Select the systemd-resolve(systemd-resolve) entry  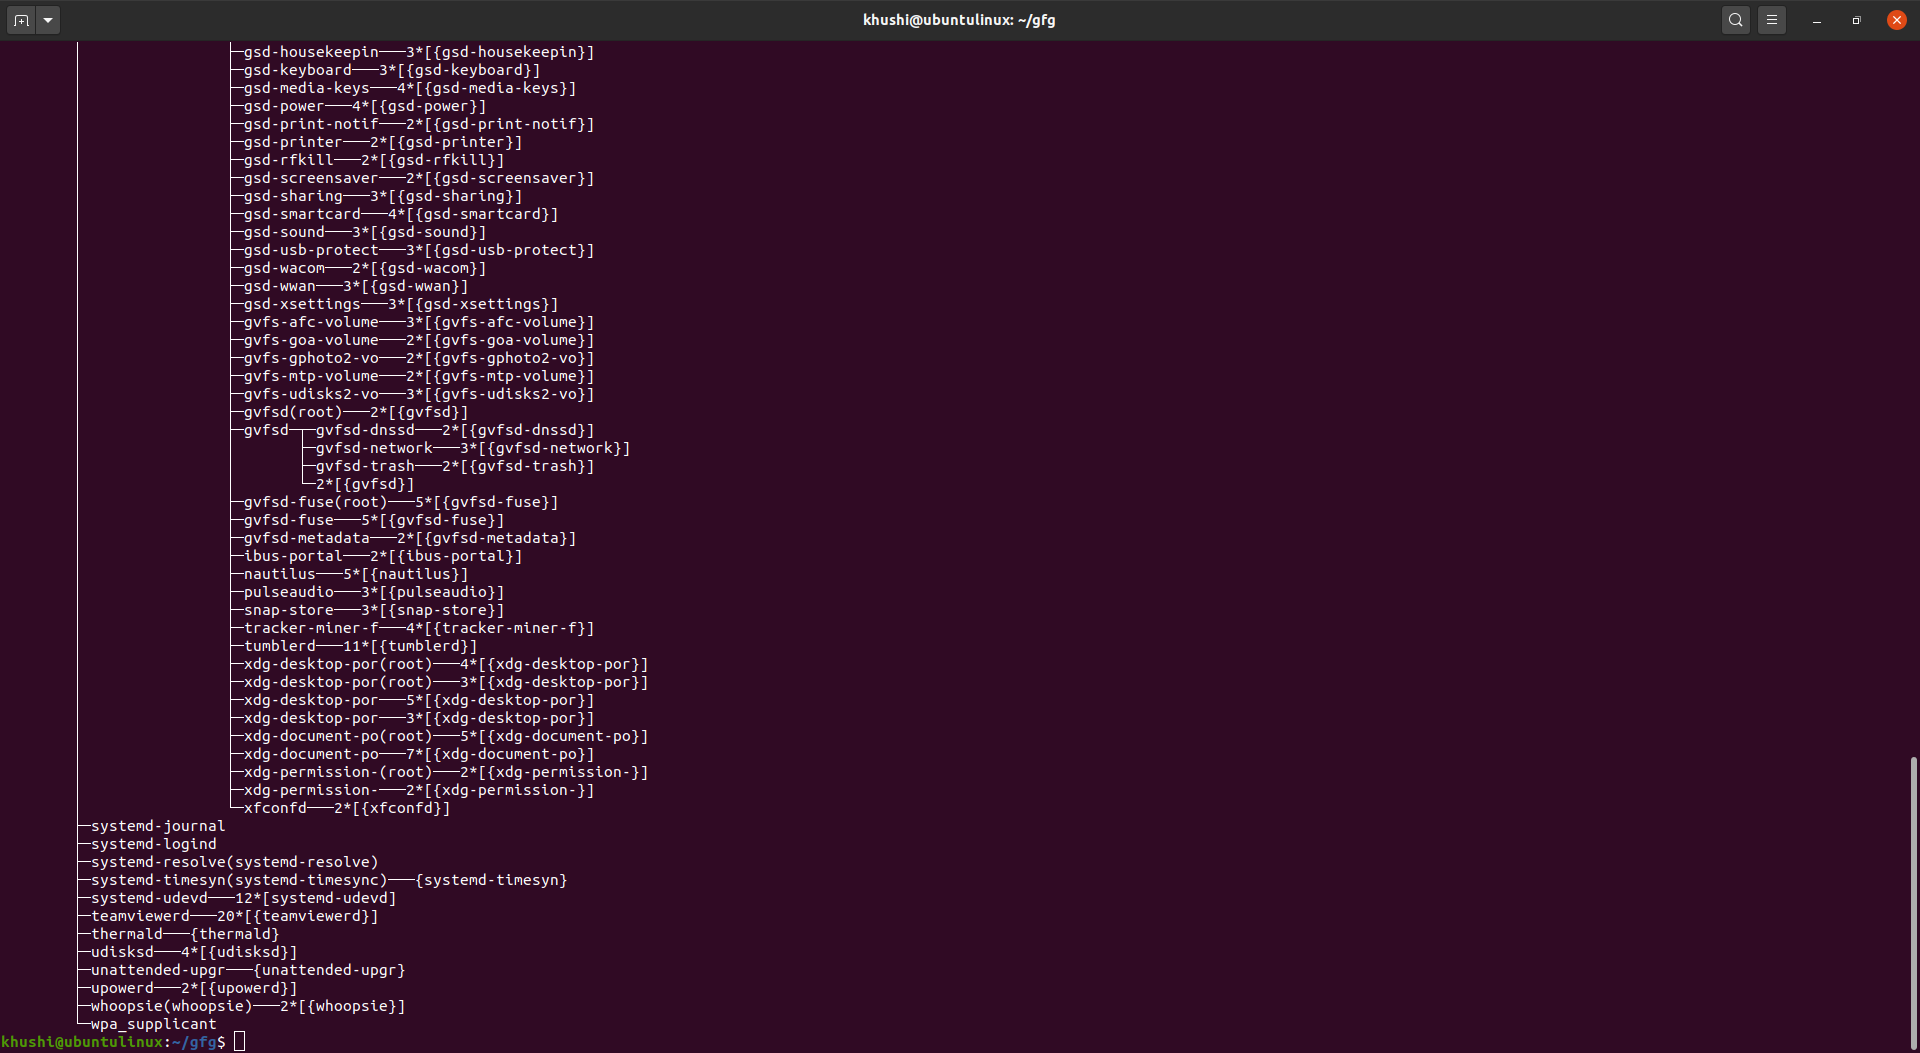(235, 862)
